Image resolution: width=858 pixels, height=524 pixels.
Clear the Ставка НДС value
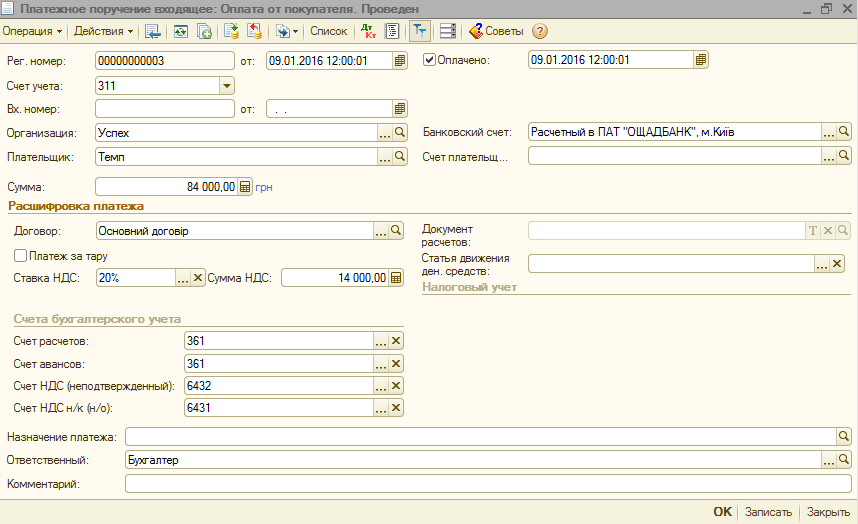click(x=197, y=278)
